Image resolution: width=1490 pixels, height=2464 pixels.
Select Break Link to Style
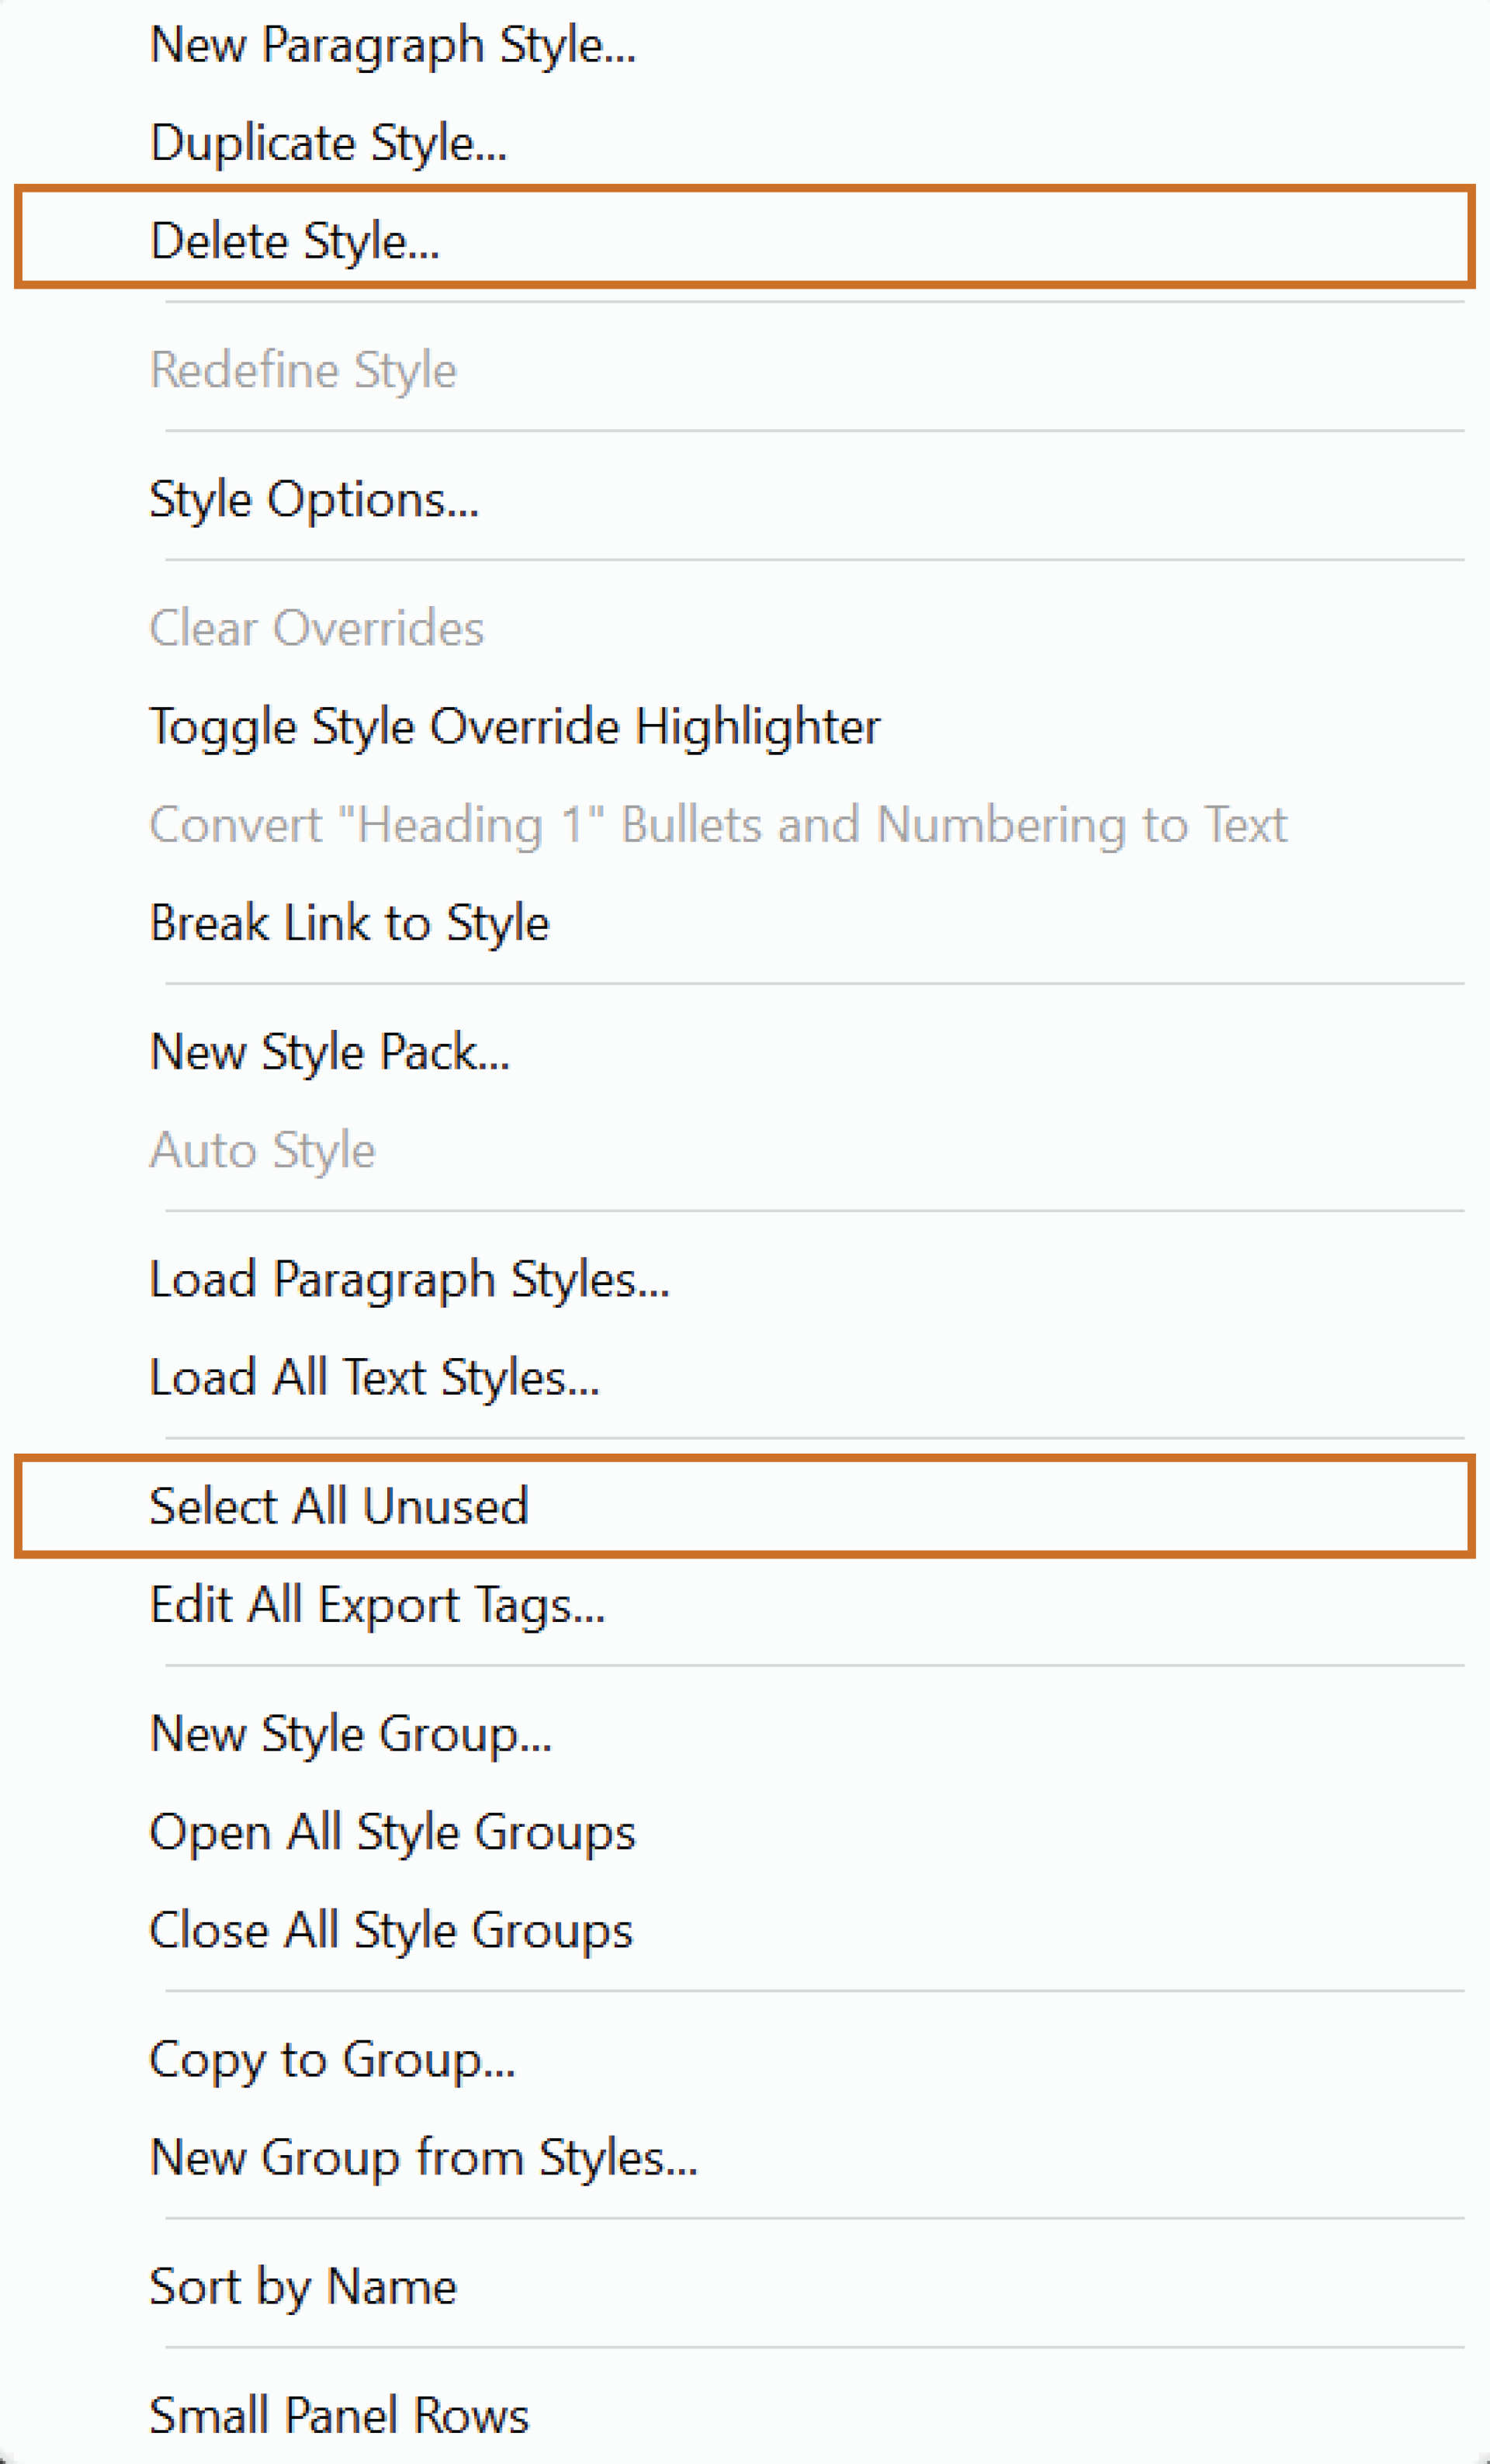[x=348, y=922]
